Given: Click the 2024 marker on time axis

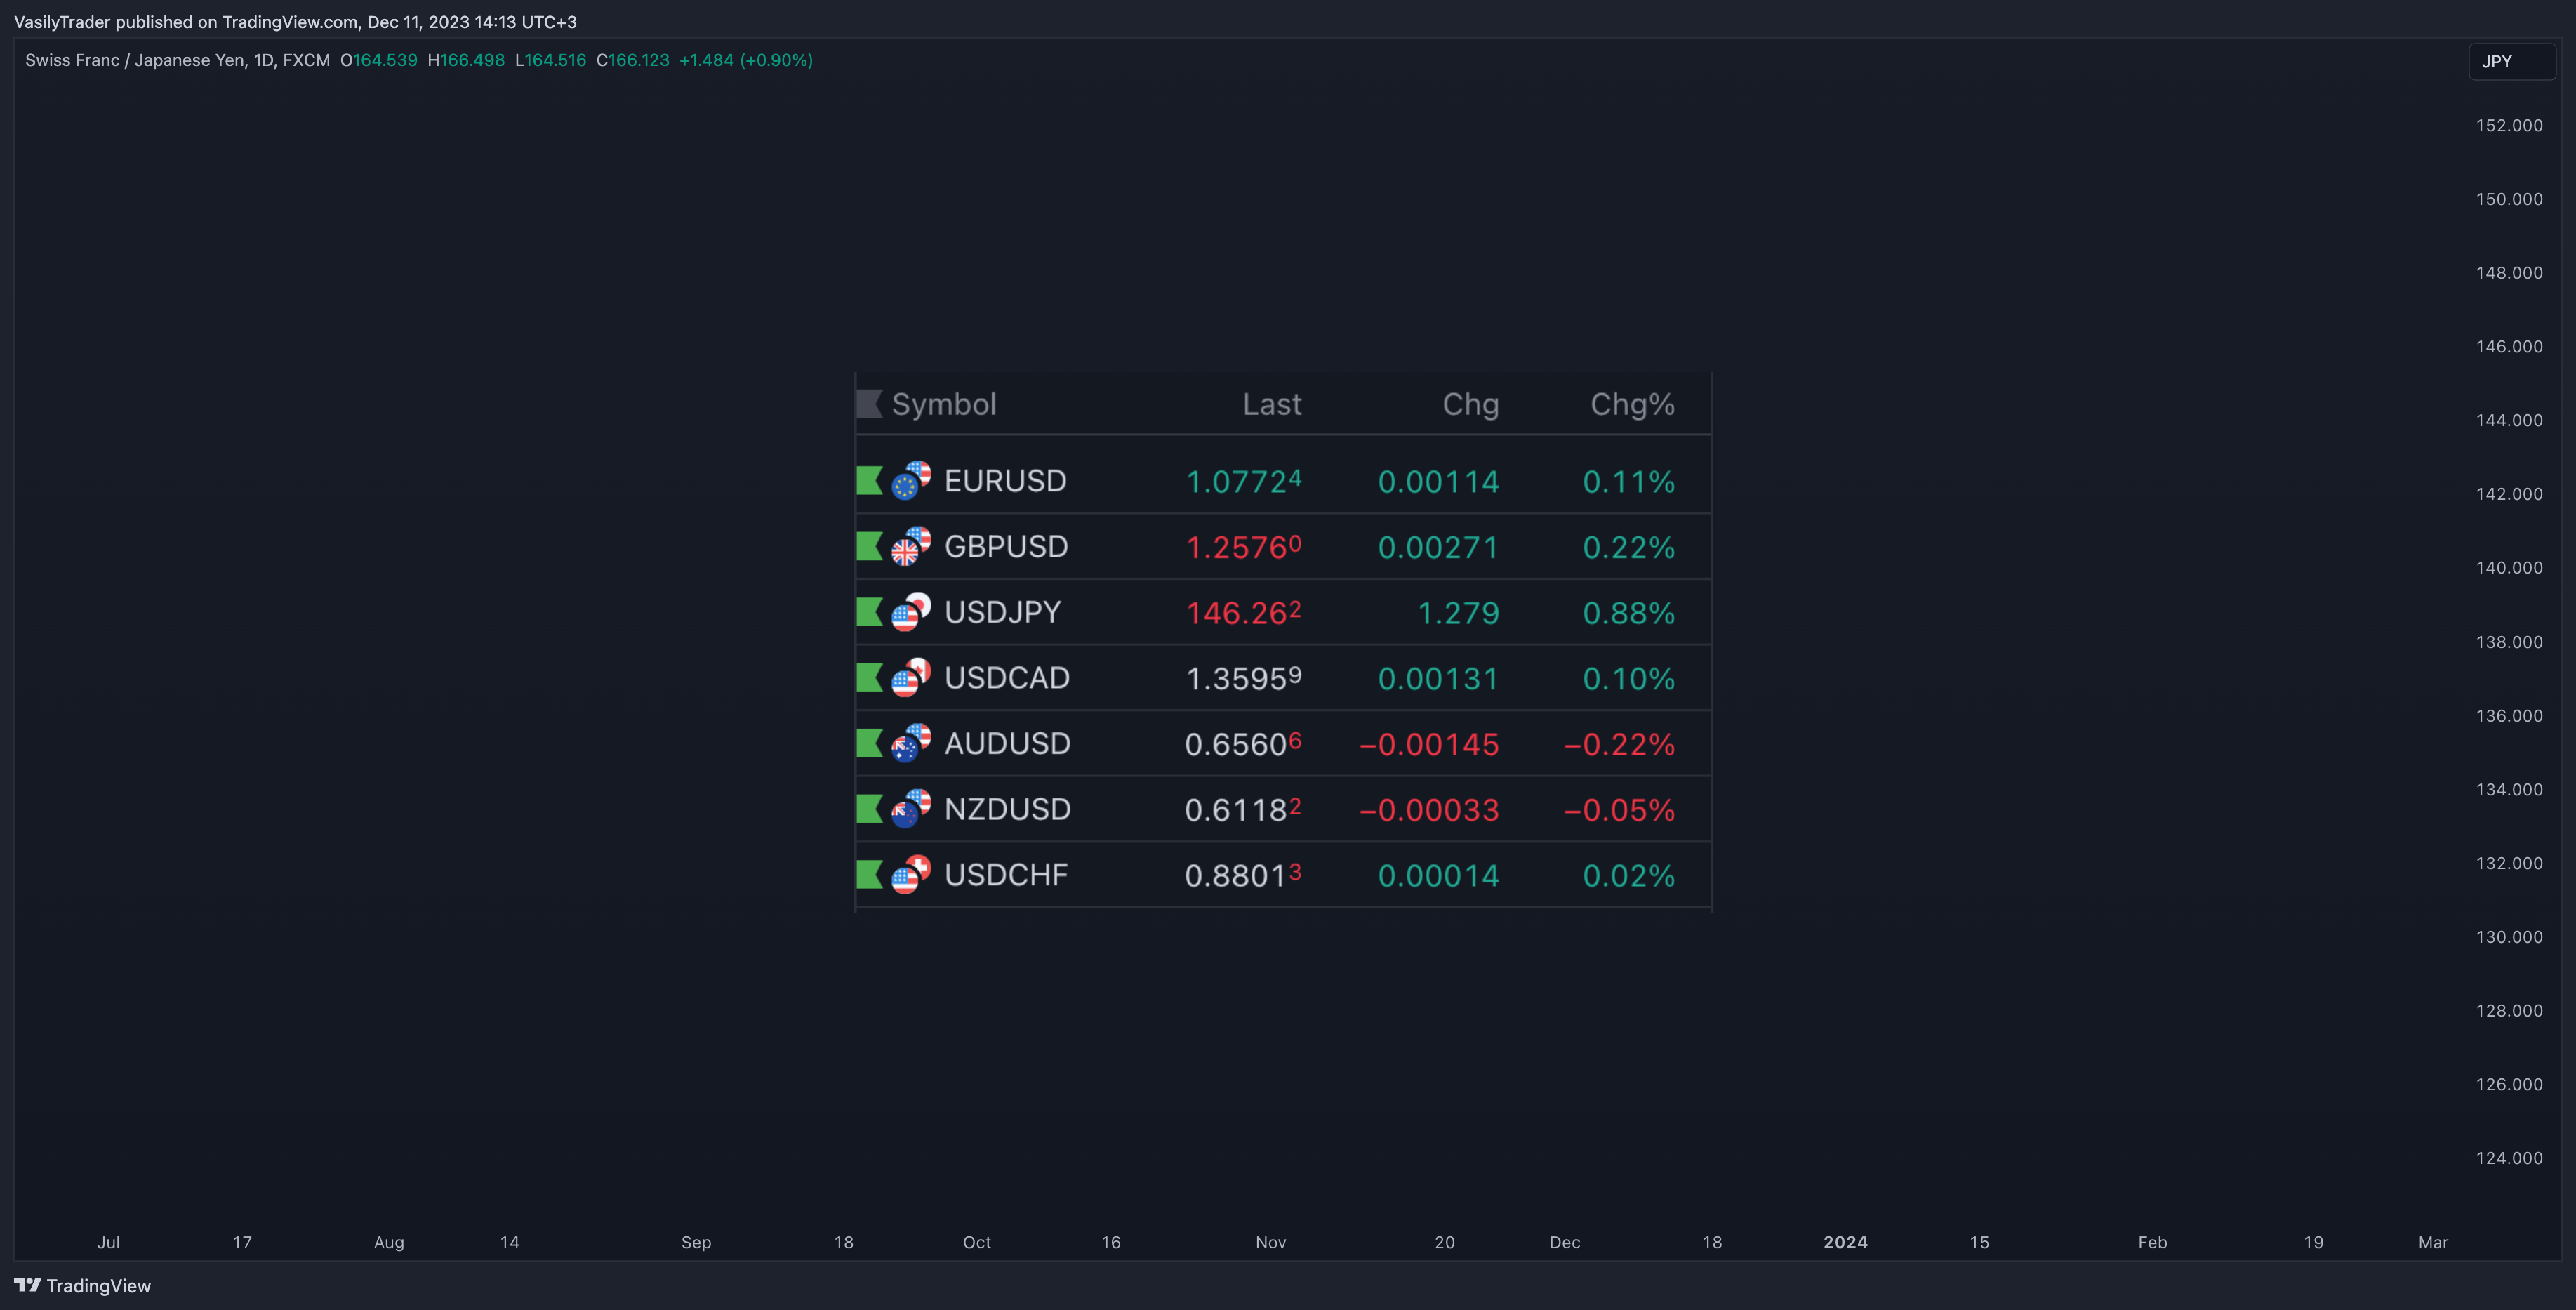Looking at the screenshot, I should (x=1845, y=1242).
